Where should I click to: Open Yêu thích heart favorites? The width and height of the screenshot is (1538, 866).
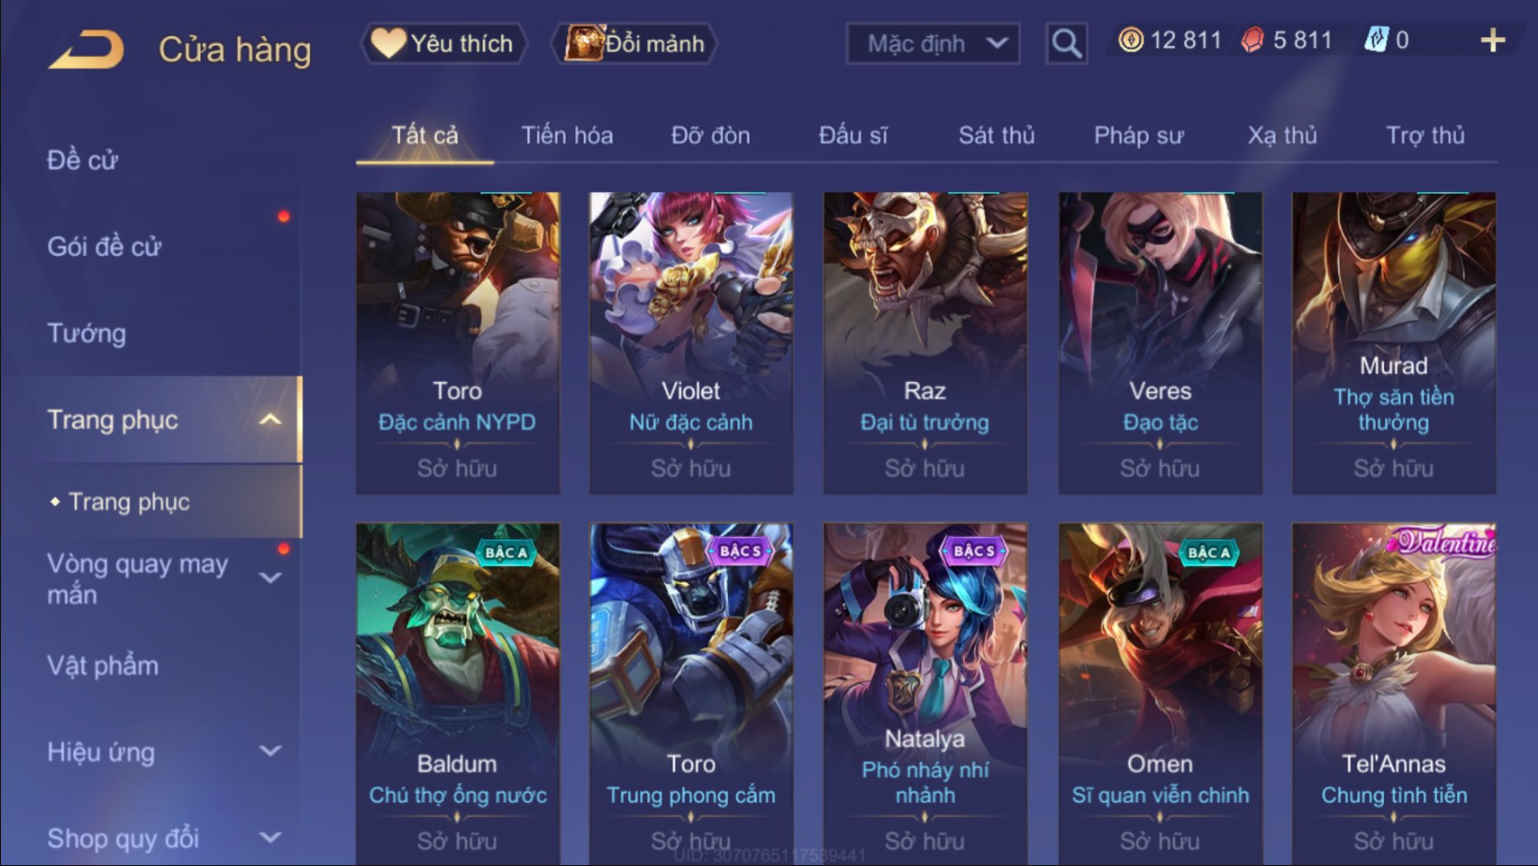point(443,43)
